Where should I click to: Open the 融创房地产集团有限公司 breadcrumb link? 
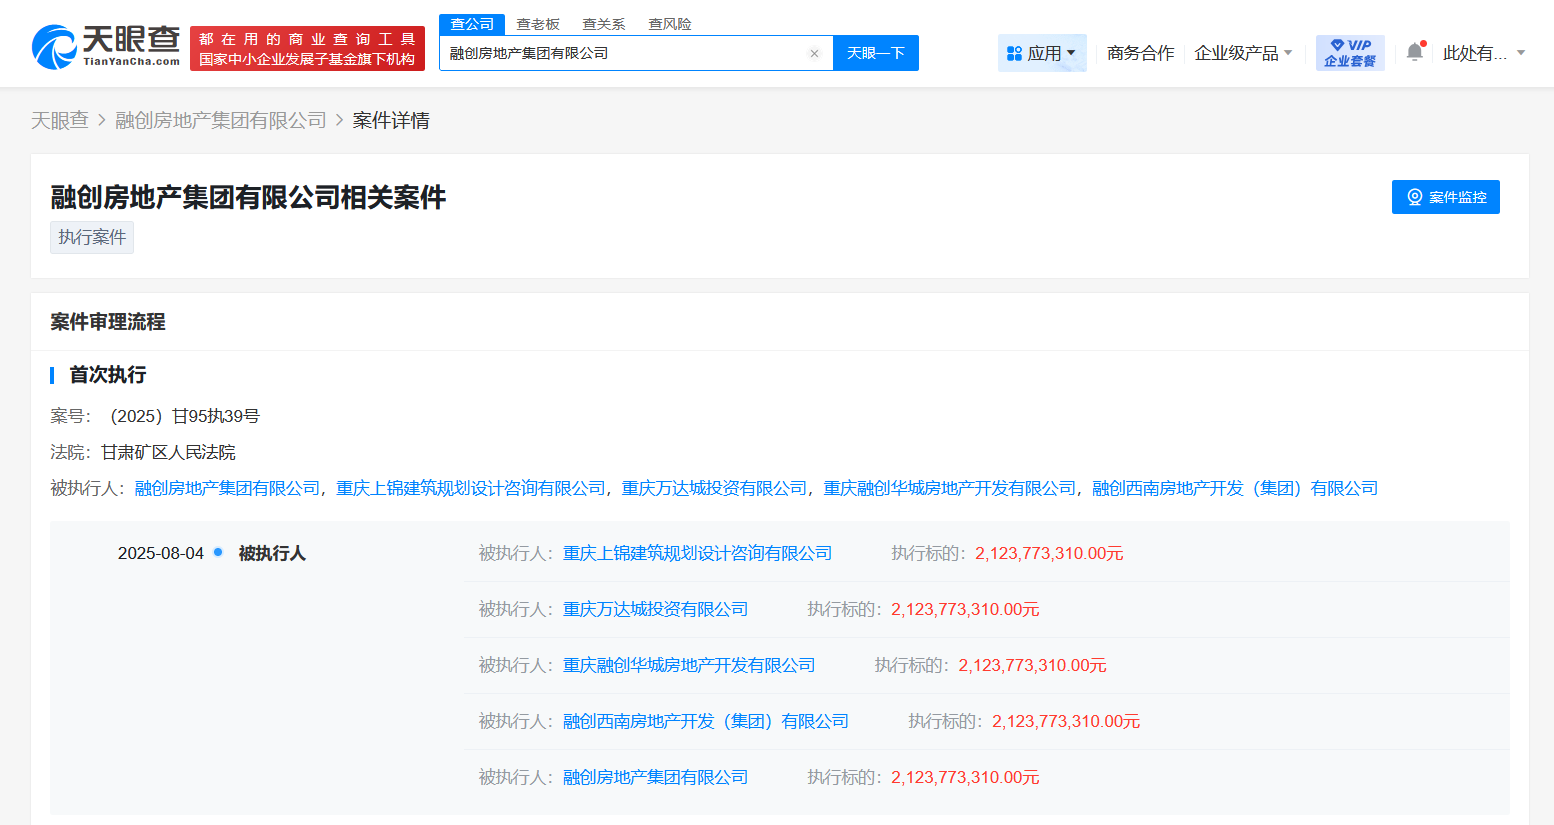click(x=221, y=120)
